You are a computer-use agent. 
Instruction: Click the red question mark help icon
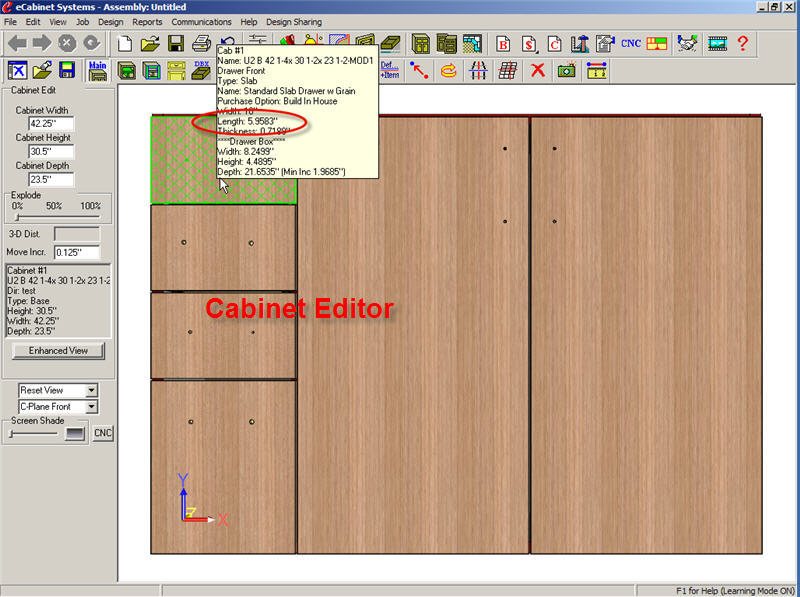point(743,43)
